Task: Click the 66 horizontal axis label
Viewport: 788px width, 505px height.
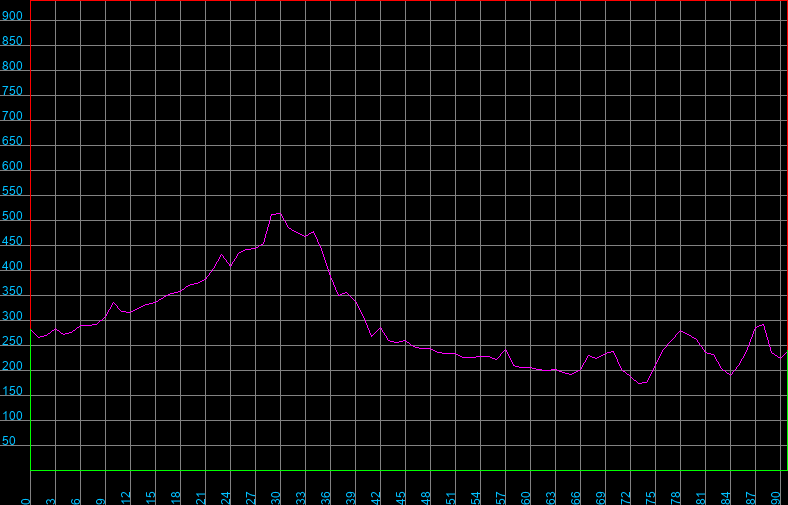Action: [576, 498]
